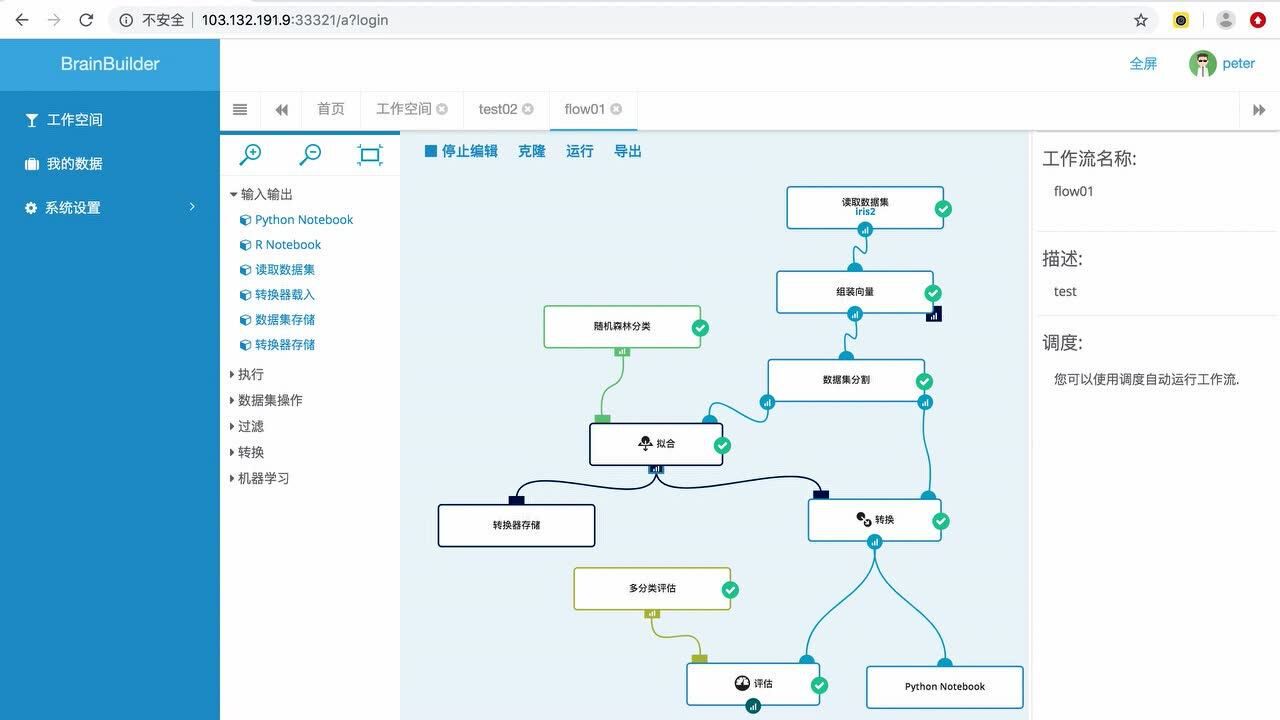Click the tabs scroll-left double arrow
The height and width of the screenshot is (720, 1280).
click(282, 110)
